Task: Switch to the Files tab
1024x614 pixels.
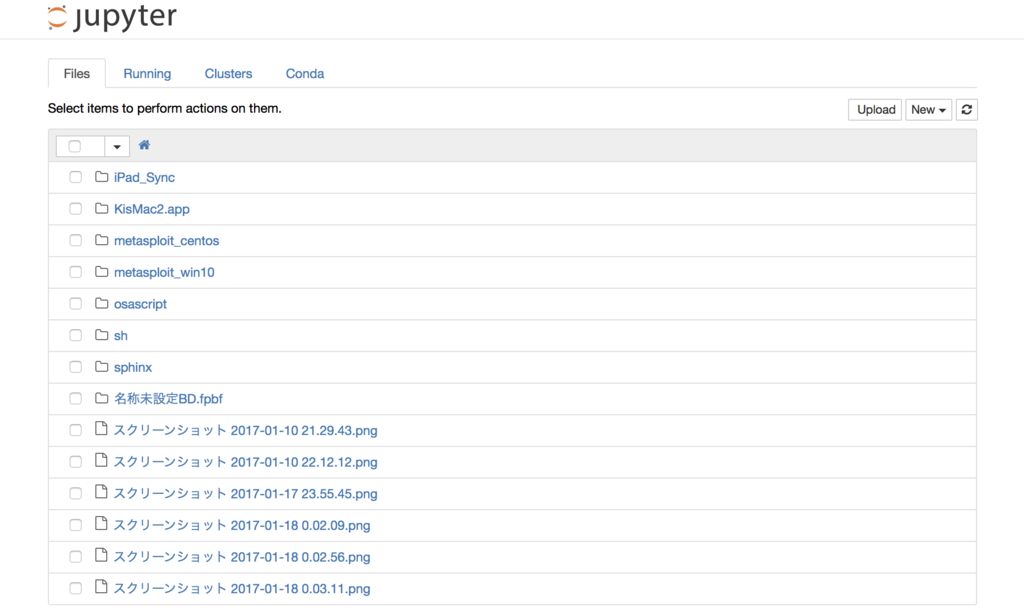Action: (x=76, y=74)
